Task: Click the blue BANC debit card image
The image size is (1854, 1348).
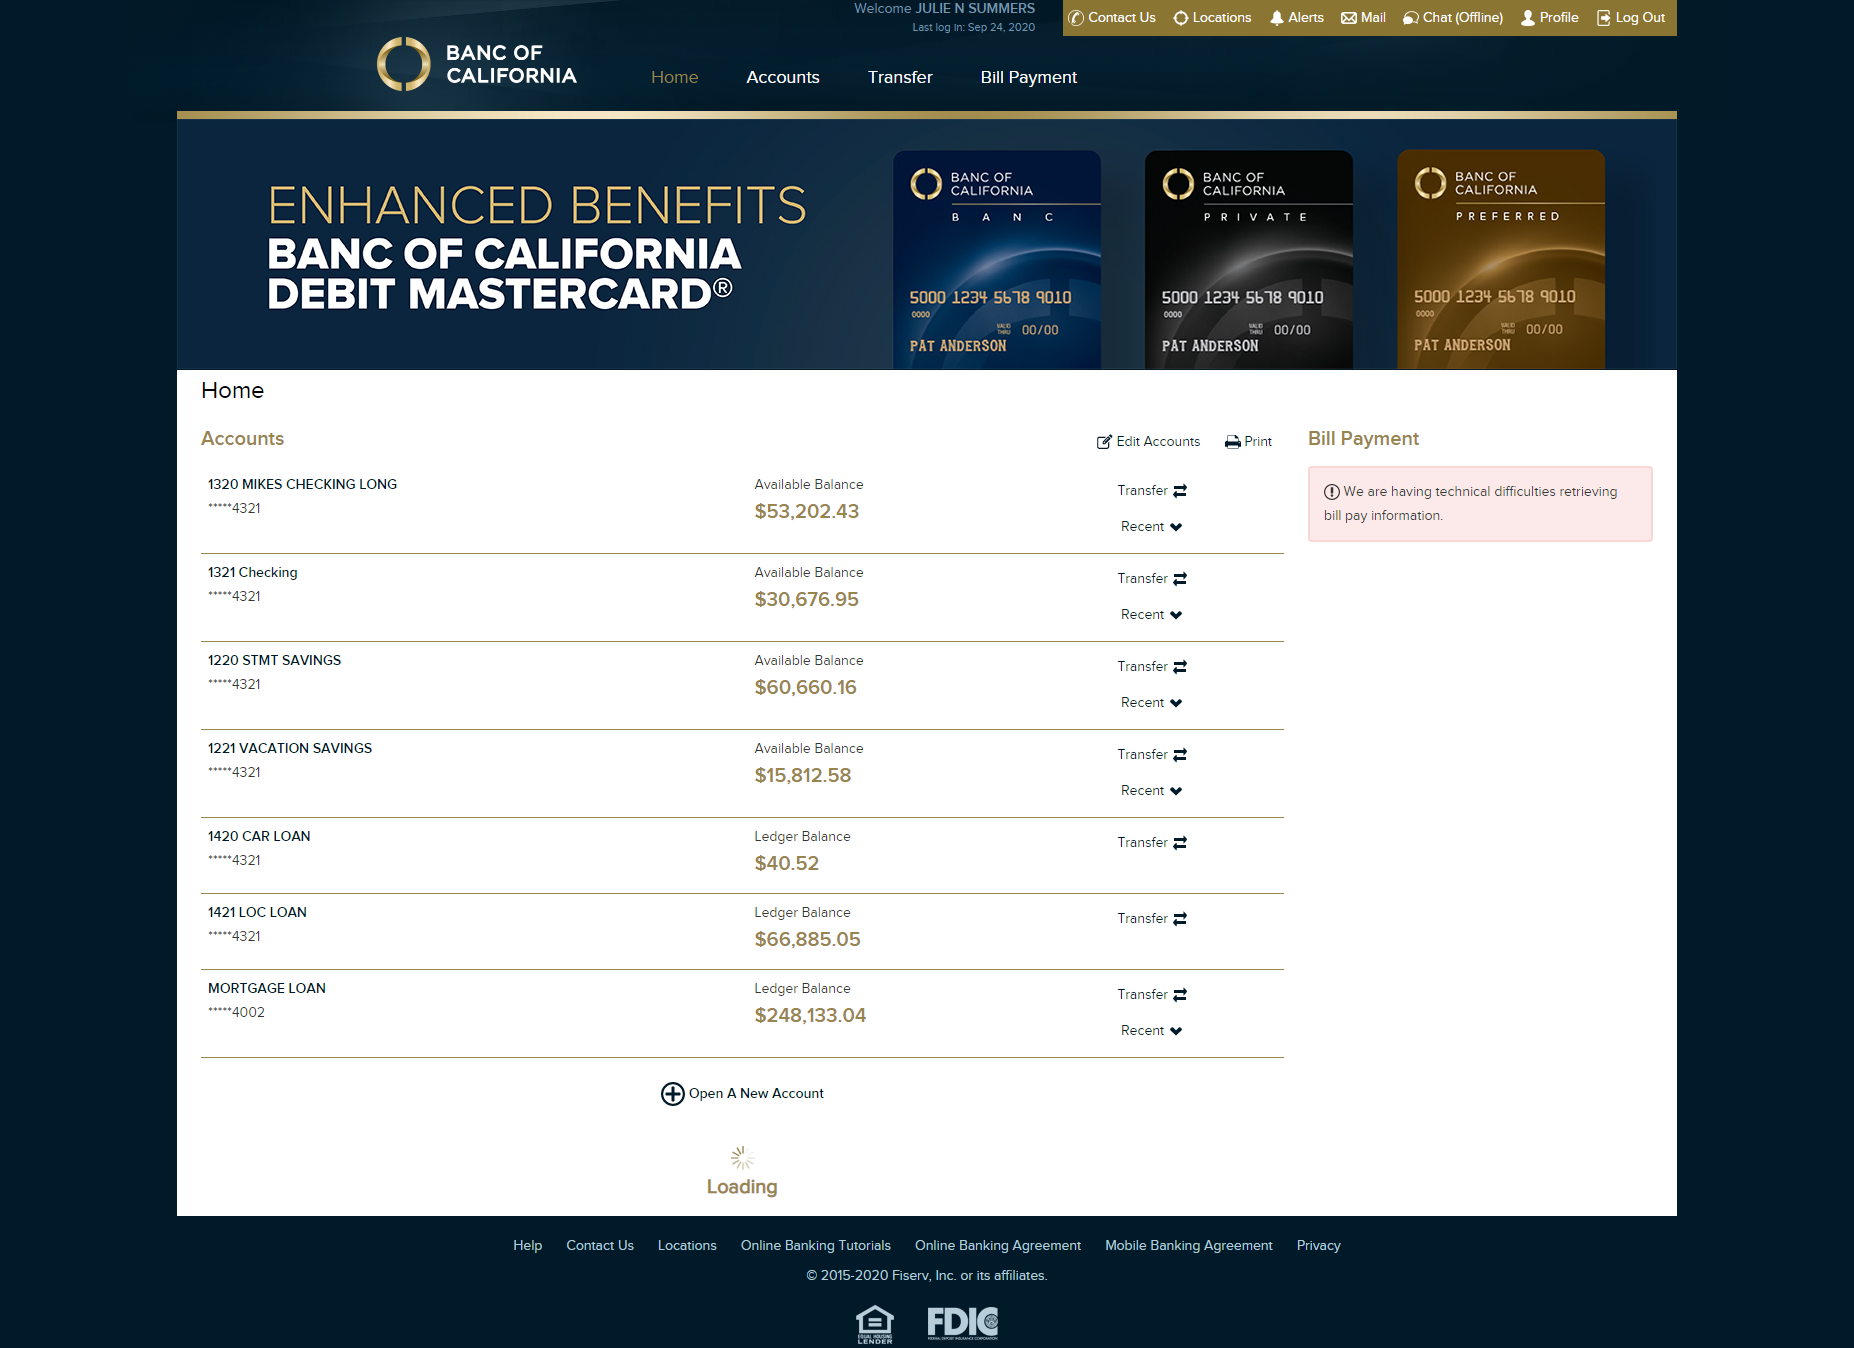Action: pyautogui.click(x=997, y=260)
